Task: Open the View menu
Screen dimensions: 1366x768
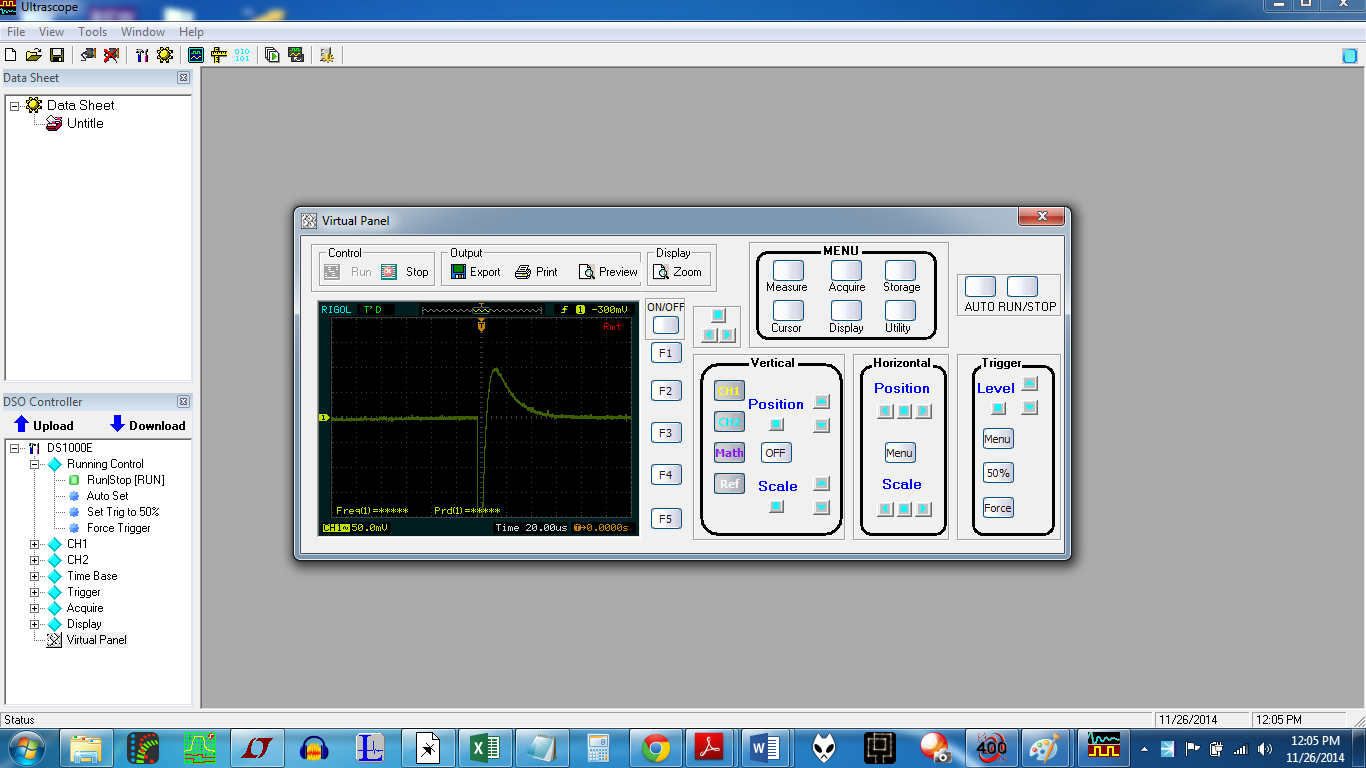Action: click(51, 32)
